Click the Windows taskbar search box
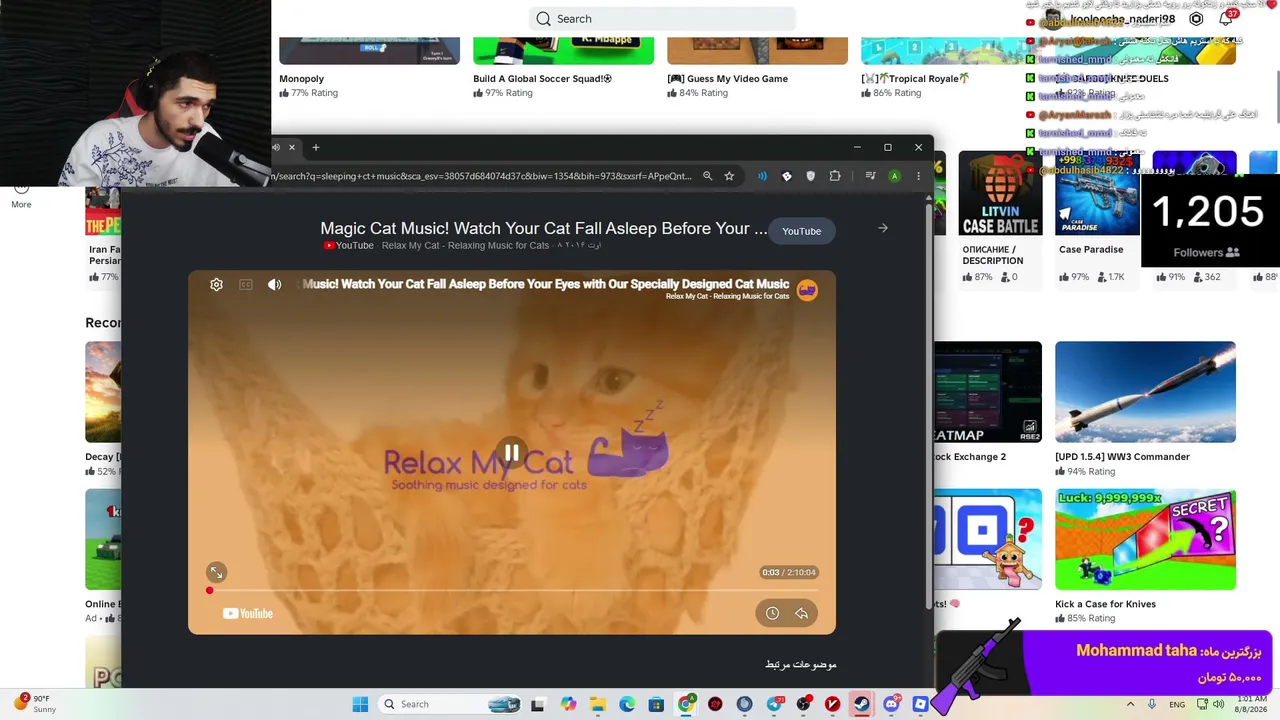This screenshot has width=1280, height=720. 450,704
